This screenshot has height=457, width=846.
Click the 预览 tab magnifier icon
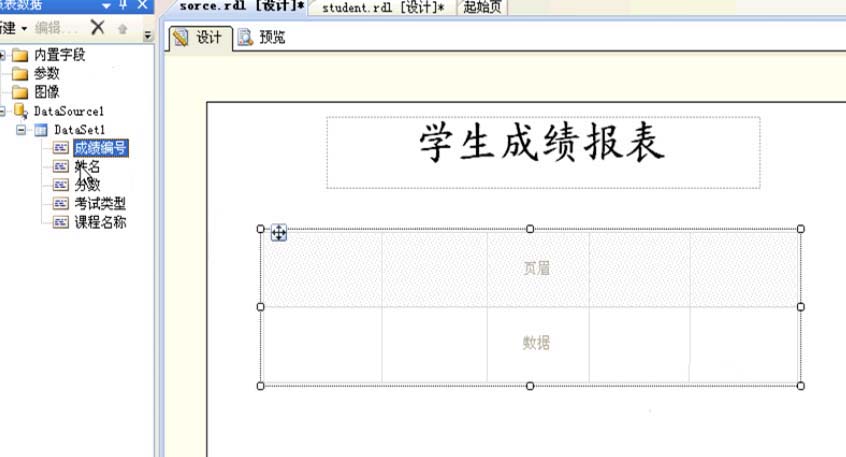pyautogui.click(x=245, y=37)
